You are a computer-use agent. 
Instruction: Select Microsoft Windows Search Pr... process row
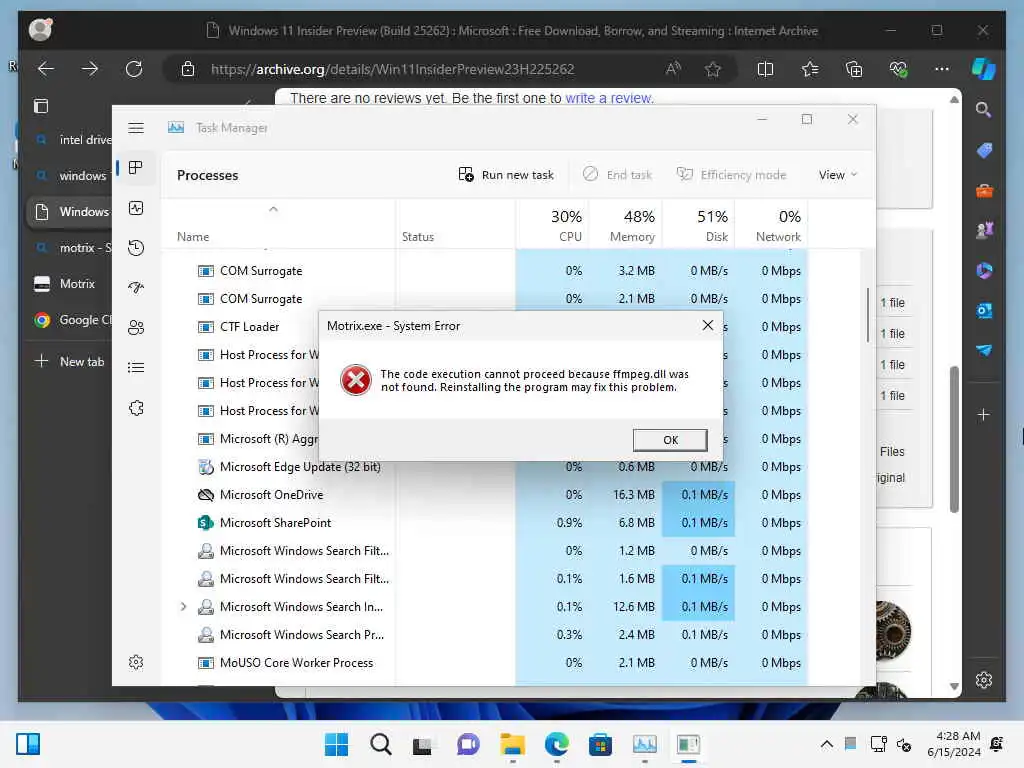[485, 634]
